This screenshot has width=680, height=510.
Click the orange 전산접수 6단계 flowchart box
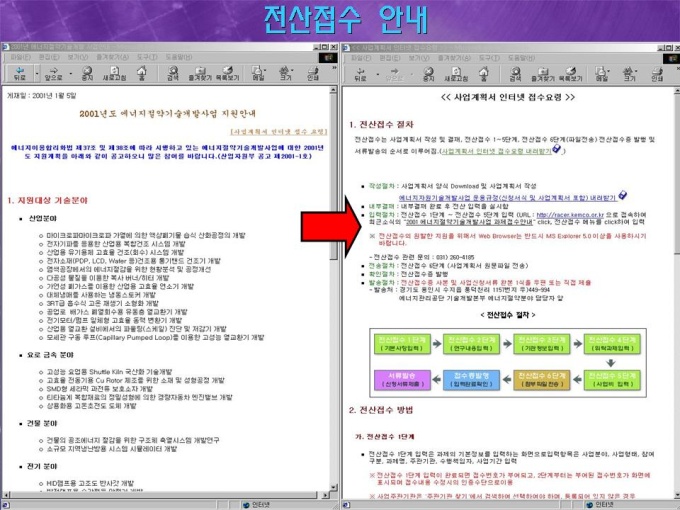tap(542, 379)
